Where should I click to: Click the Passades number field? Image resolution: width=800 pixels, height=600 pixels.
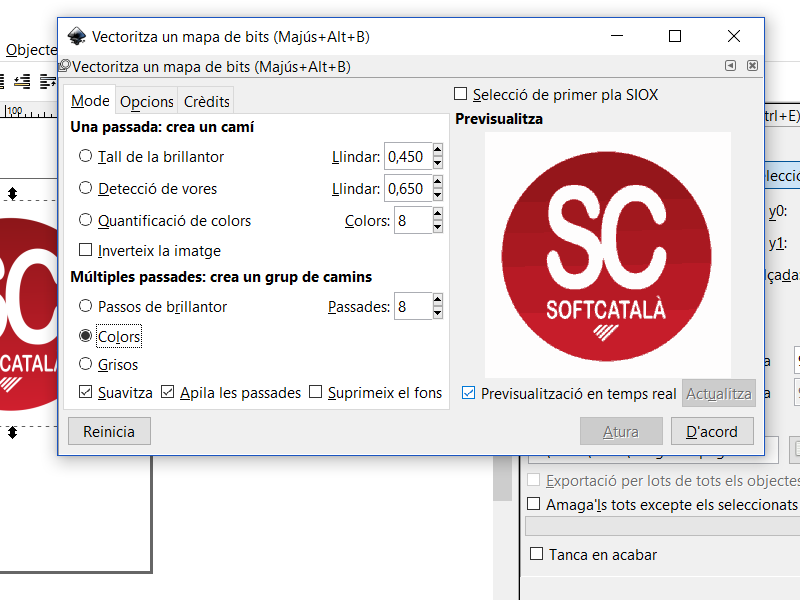(413, 306)
